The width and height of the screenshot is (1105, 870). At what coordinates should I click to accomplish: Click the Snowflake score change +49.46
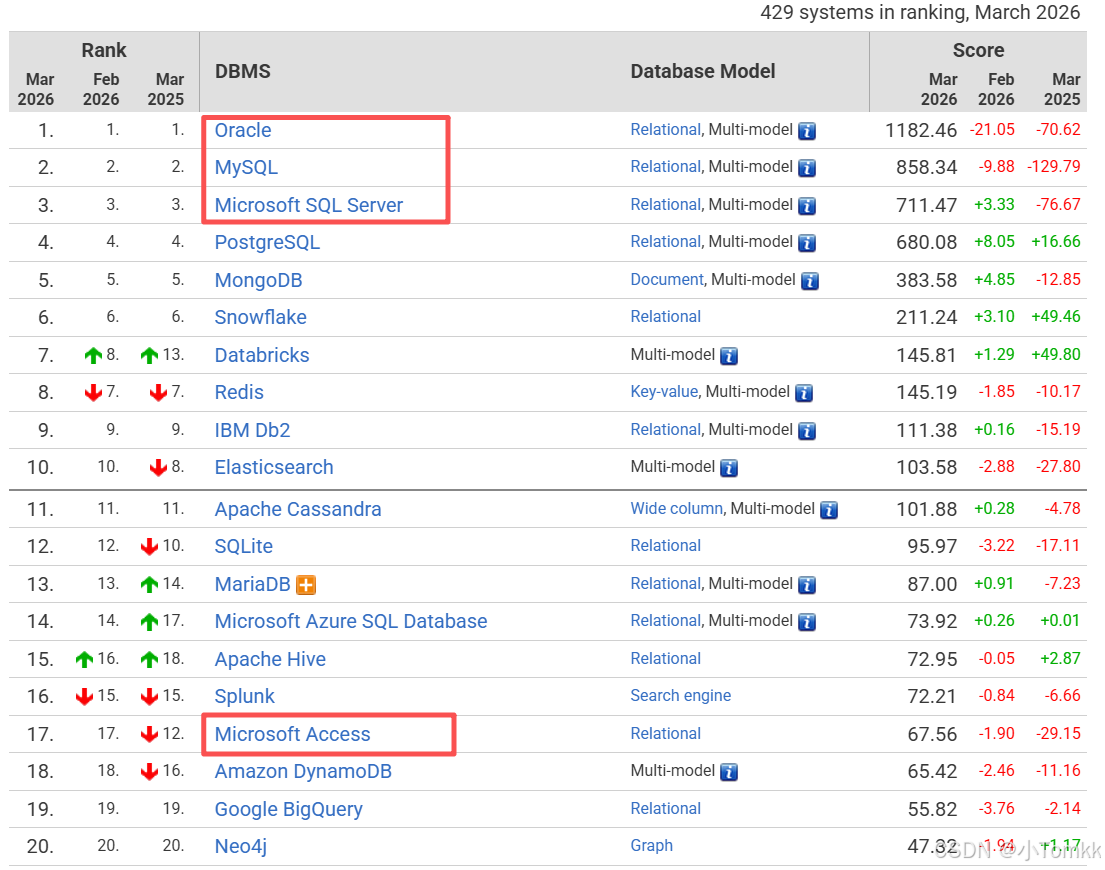pyautogui.click(x=1056, y=317)
